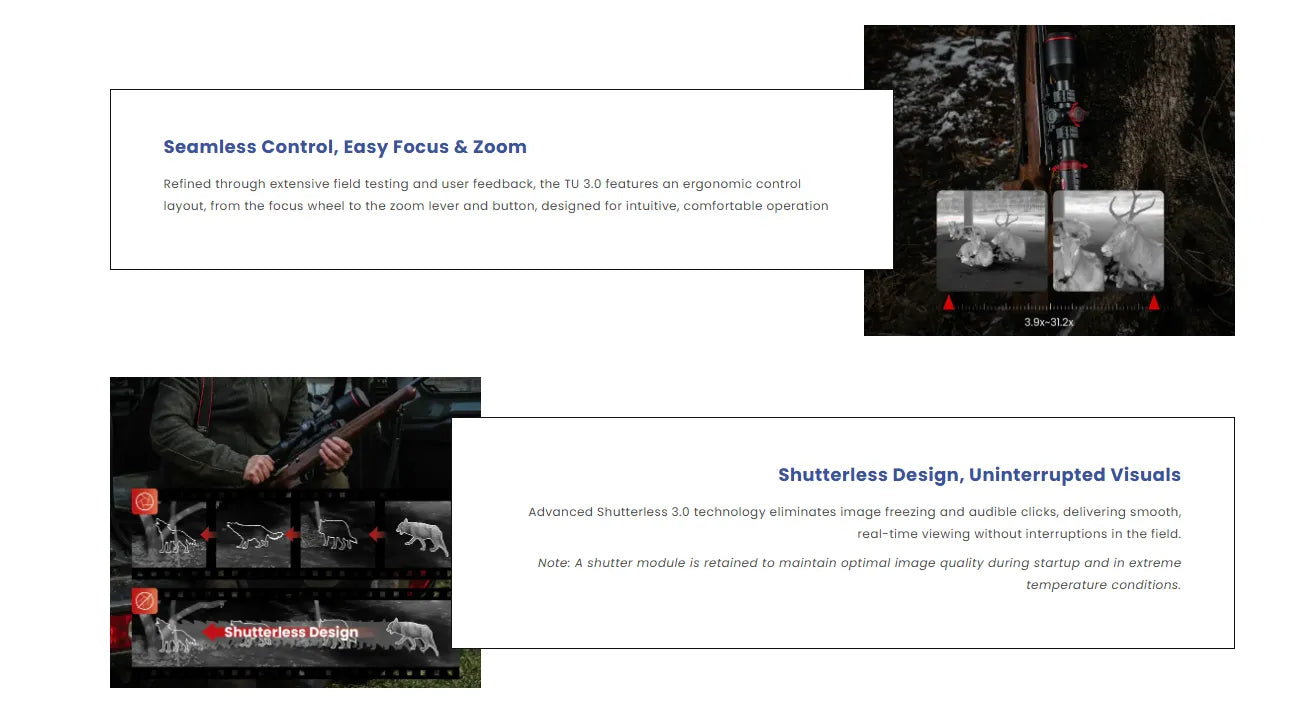The width and height of the screenshot is (1300, 716).
Task: Click the Shutterless Design, Uninterrupted Visuals heading
Action: 979,475
